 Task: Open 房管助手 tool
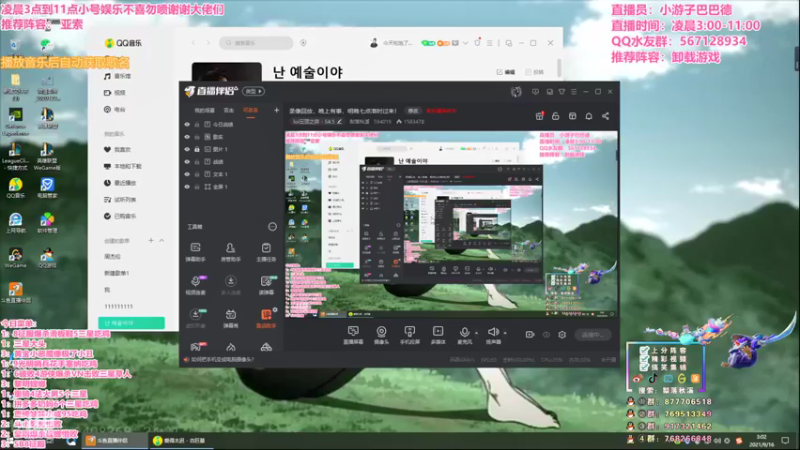(x=230, y=252)
